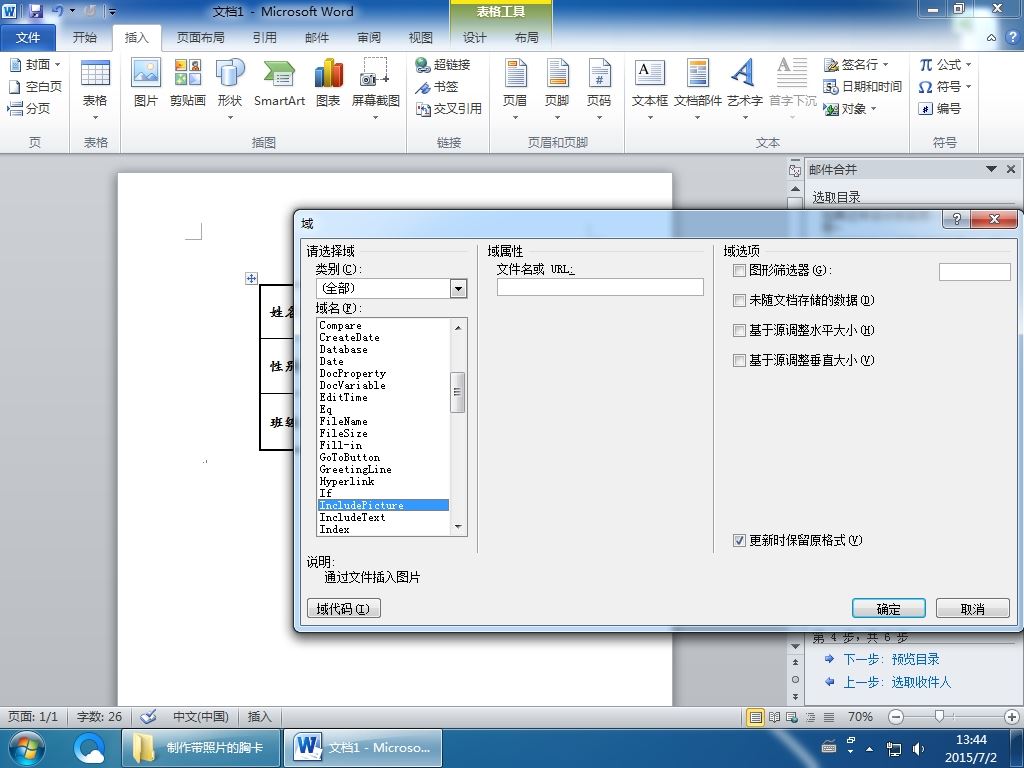Click the 图形筛选器 text box

974,272
